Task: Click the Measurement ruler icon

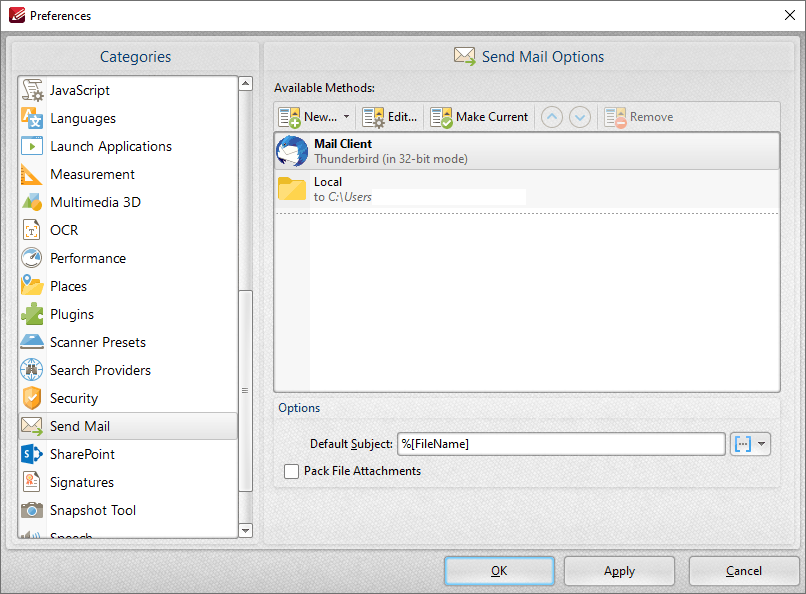Action: (x=32, y=174)
